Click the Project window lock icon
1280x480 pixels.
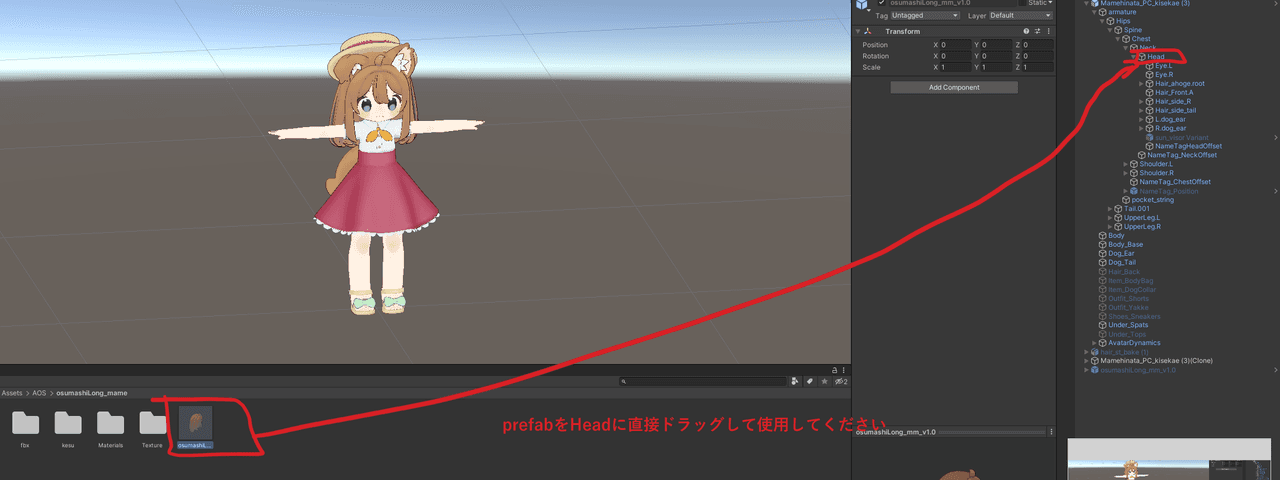pos(834,369)
